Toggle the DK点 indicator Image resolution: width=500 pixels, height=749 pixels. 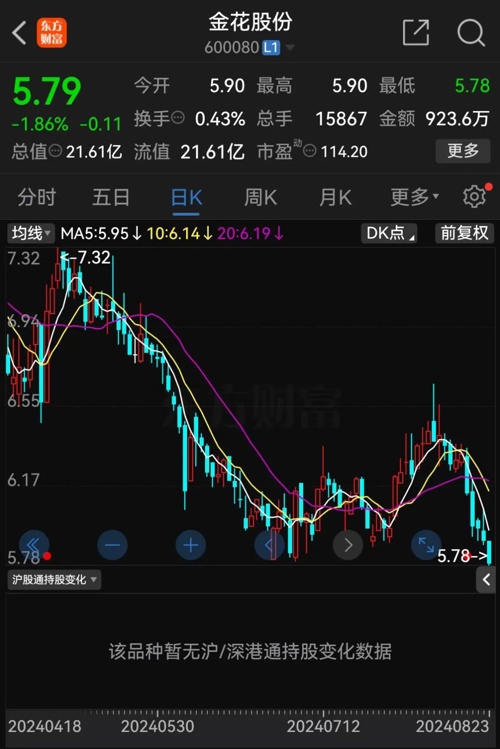(x=389, y=233)
